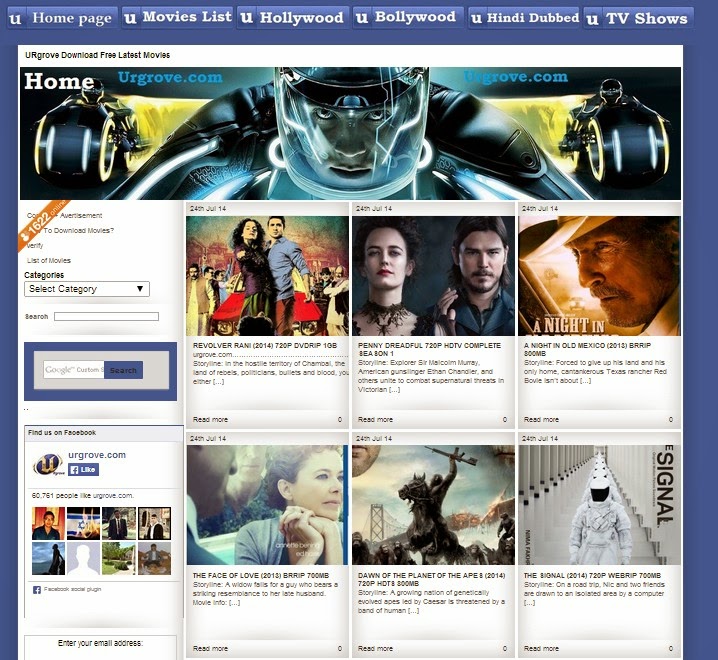The height and width of the screenshot is (660, 718).
Task: Click the garden landscape Facebook fan photo
Action: pyautogui.click(x=119, y=558)
